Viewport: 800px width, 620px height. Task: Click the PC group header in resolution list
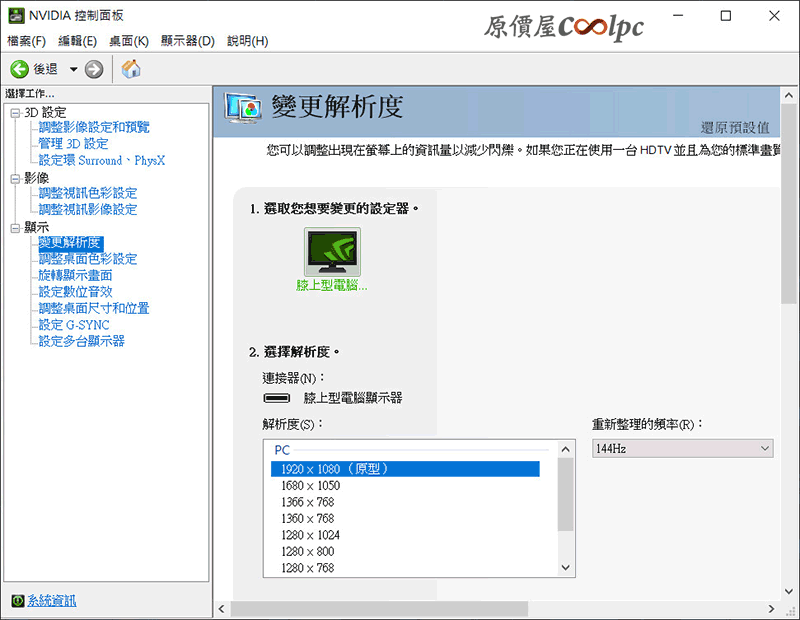point(282,451)
